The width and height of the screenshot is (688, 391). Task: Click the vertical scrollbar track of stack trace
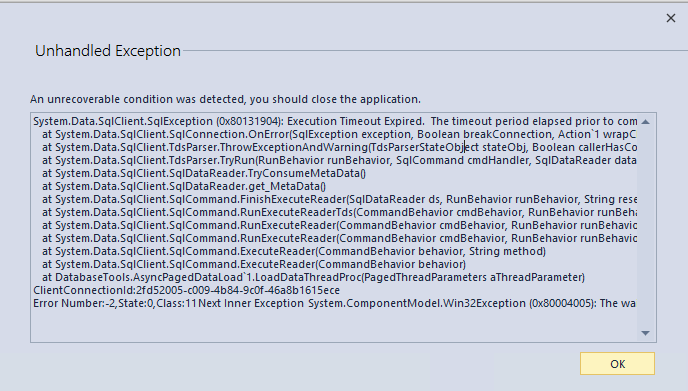[x=645, y=227]
